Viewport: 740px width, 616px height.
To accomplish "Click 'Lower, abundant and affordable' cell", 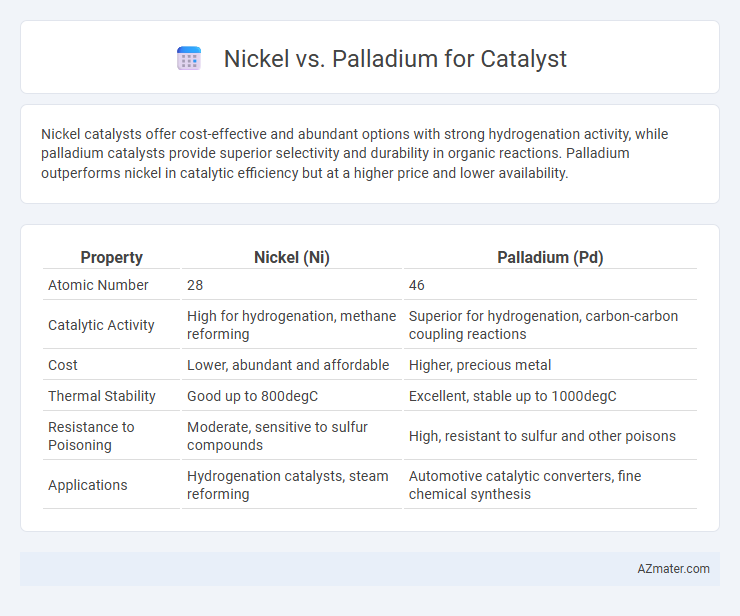I will click(292, 365).
